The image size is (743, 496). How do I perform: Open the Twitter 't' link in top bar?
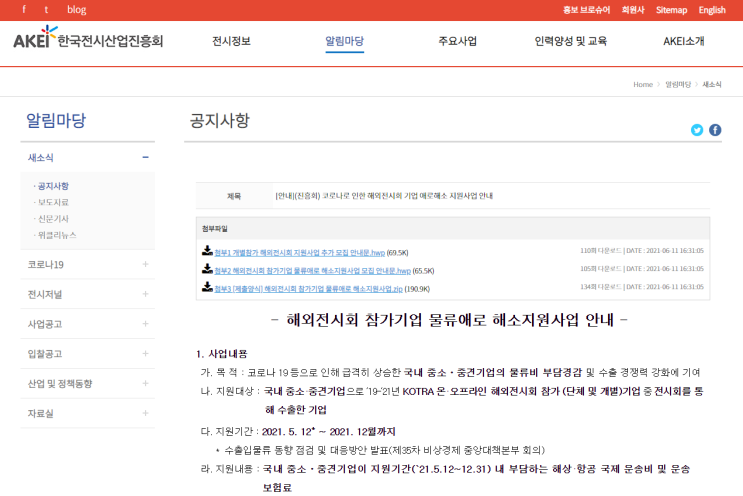(46, 9)
